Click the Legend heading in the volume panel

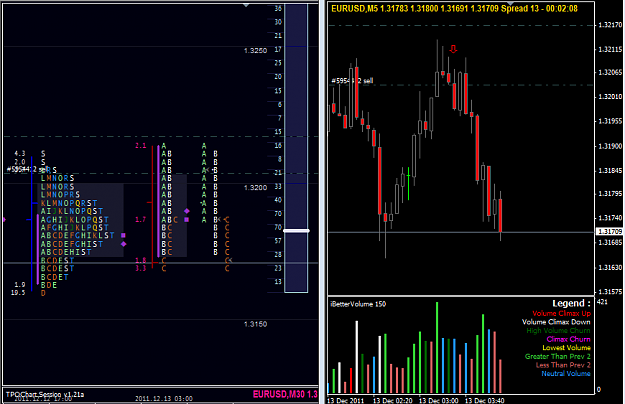click(x=571, y=303)
